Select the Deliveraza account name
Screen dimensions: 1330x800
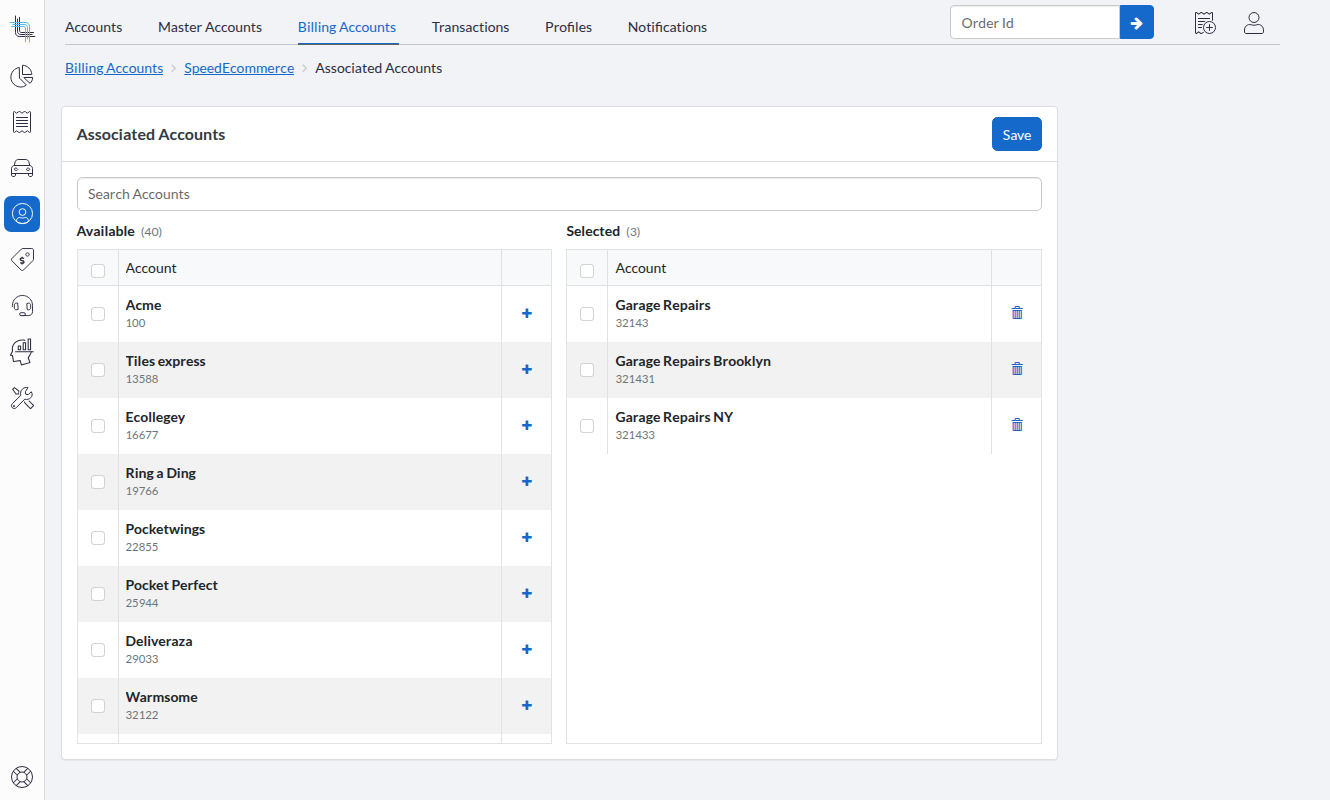(159, 641)
